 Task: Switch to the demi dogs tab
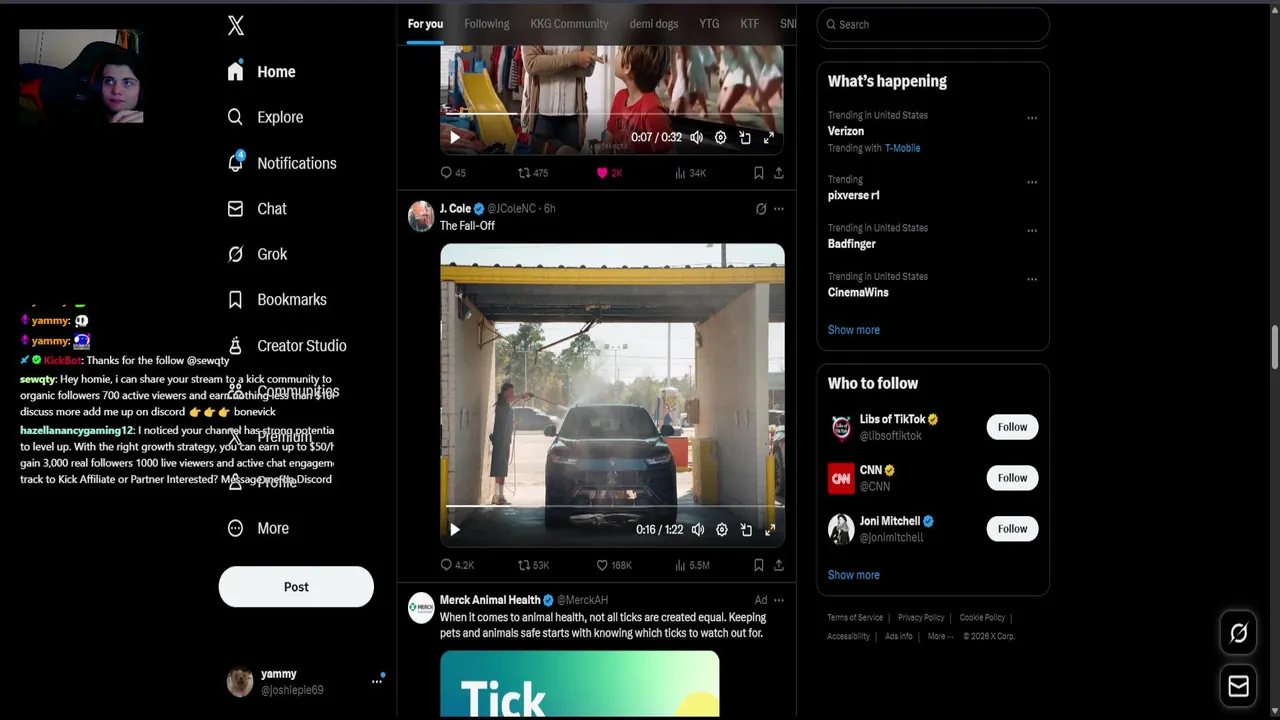click(x=654, y=24)
